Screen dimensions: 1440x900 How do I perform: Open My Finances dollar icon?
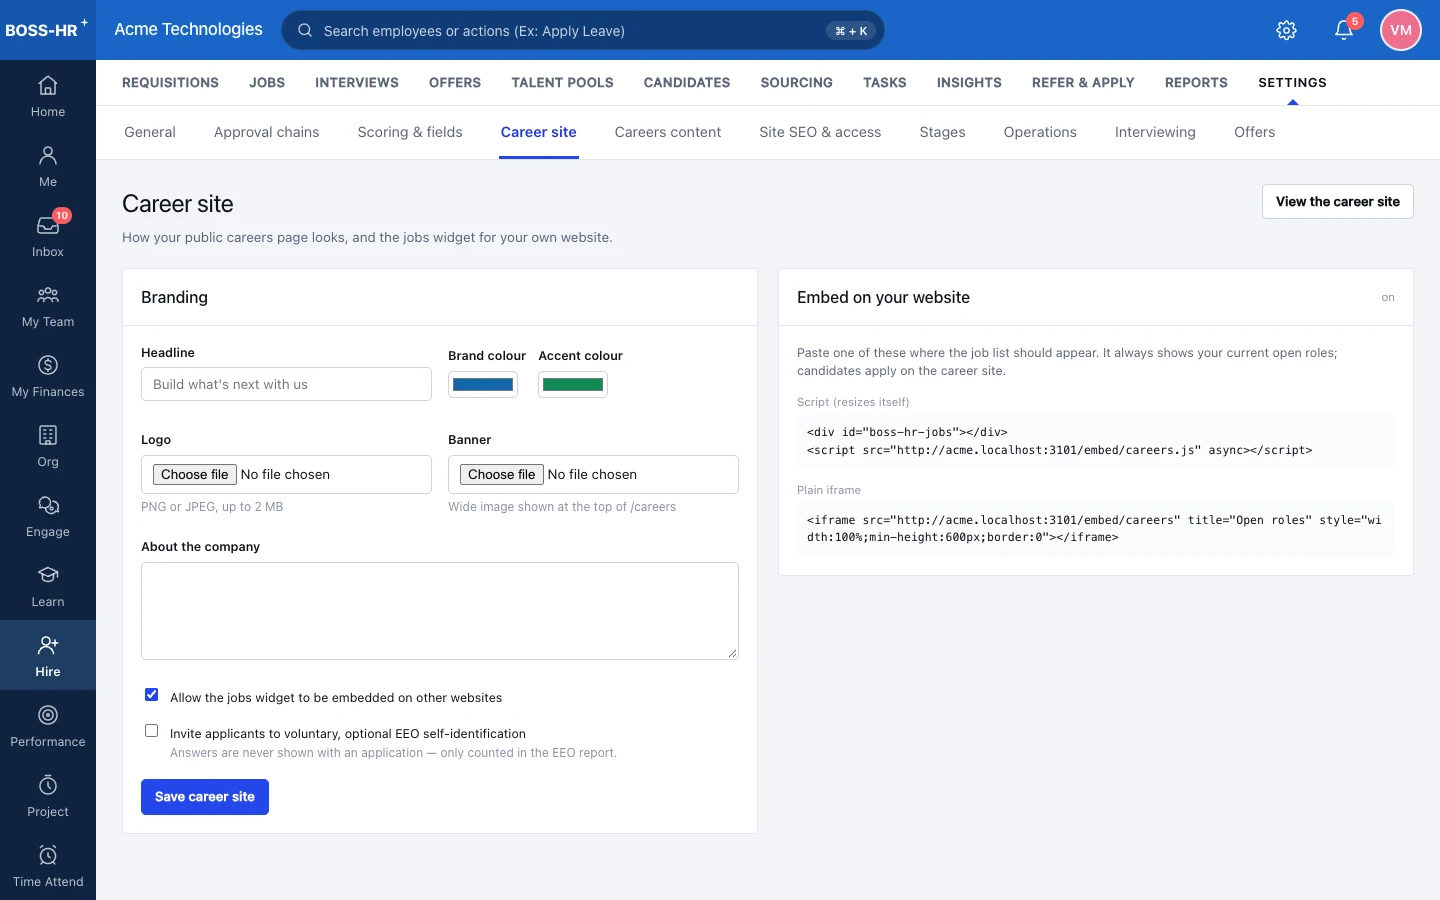pos(48,365)
